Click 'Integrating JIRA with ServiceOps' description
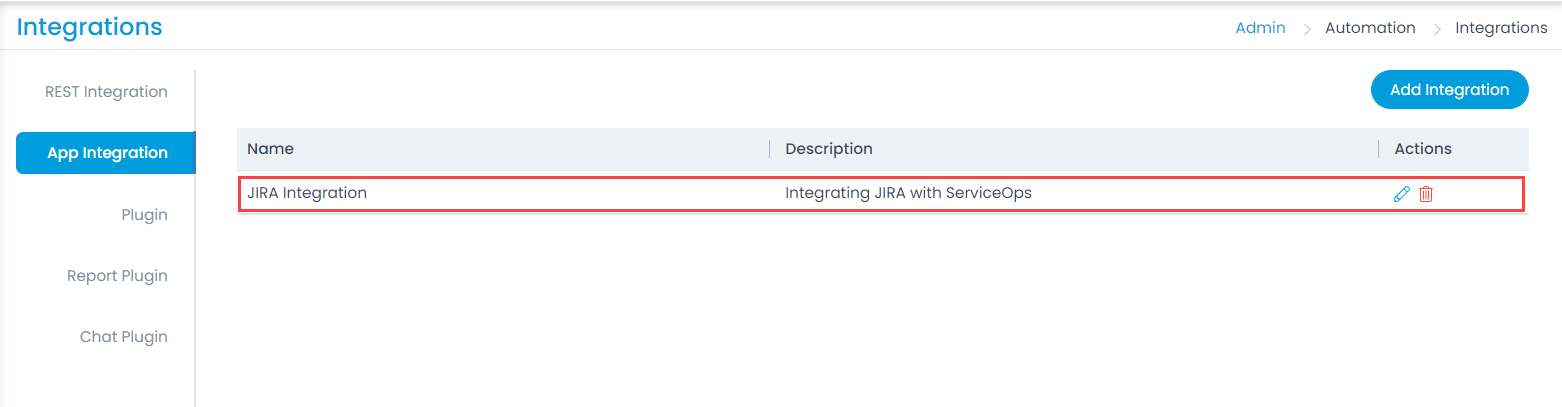Viewport: 1562px width, 407px height. [x=908, y=193]
